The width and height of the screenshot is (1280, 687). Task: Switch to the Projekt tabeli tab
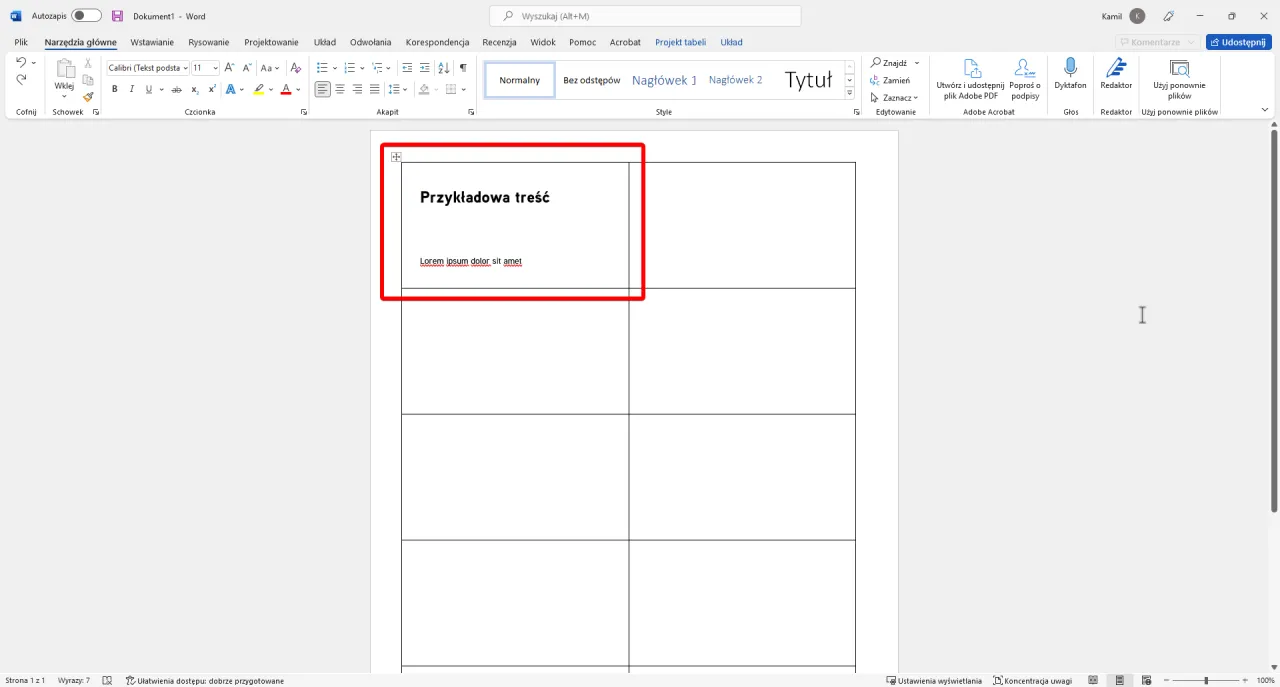pyautogui.click(x=680, y=42)
